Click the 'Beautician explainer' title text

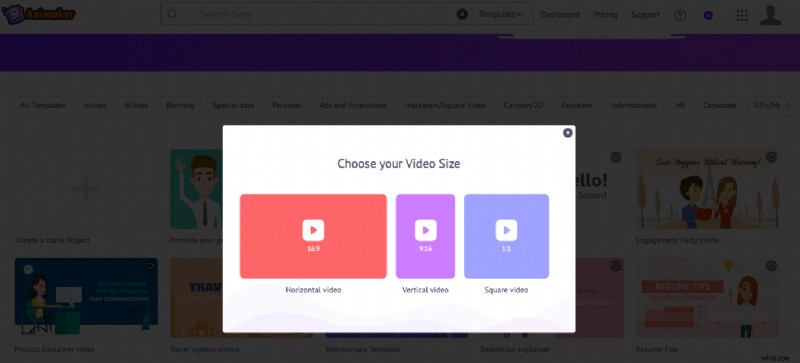(x=515, y=349)
